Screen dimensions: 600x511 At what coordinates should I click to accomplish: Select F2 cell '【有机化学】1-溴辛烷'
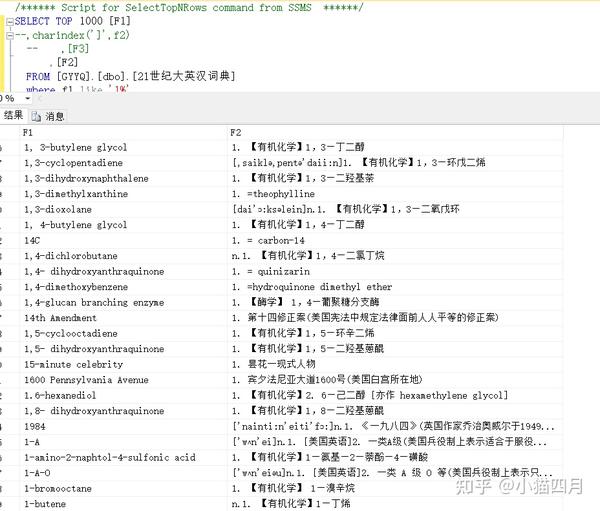click(395, 488)
